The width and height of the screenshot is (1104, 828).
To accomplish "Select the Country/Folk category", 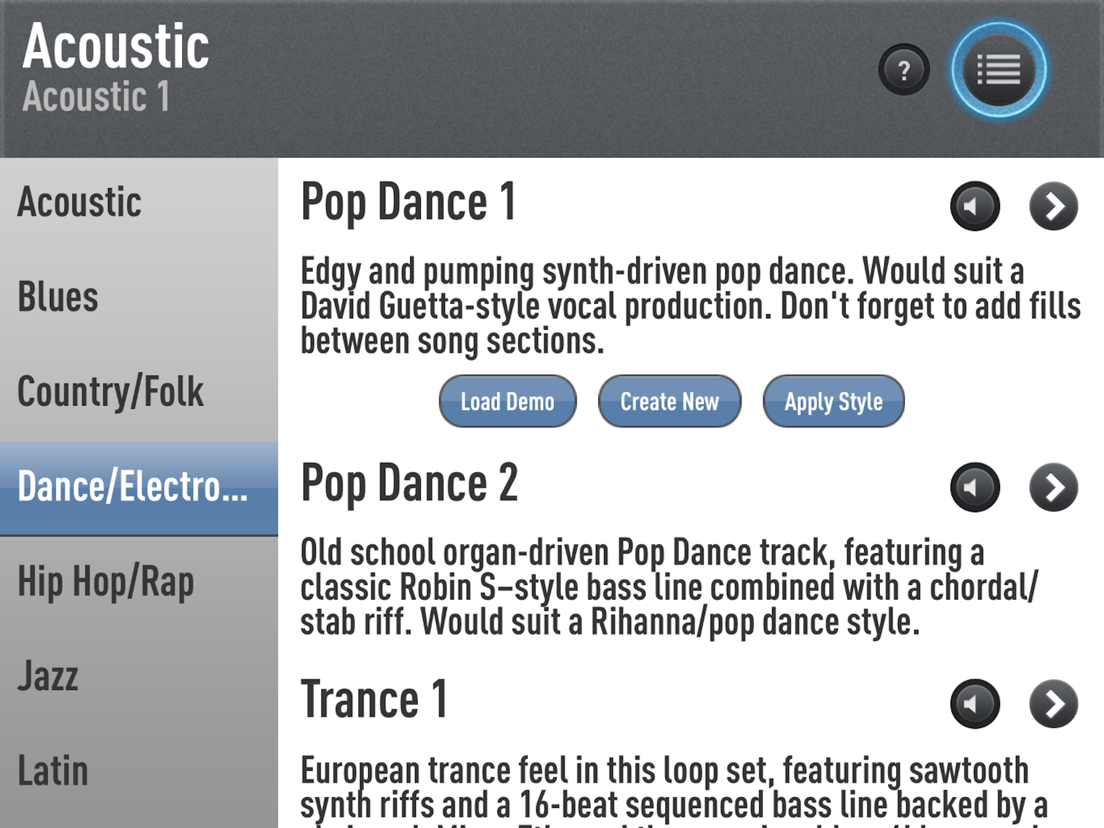I will tap(139, 392).
